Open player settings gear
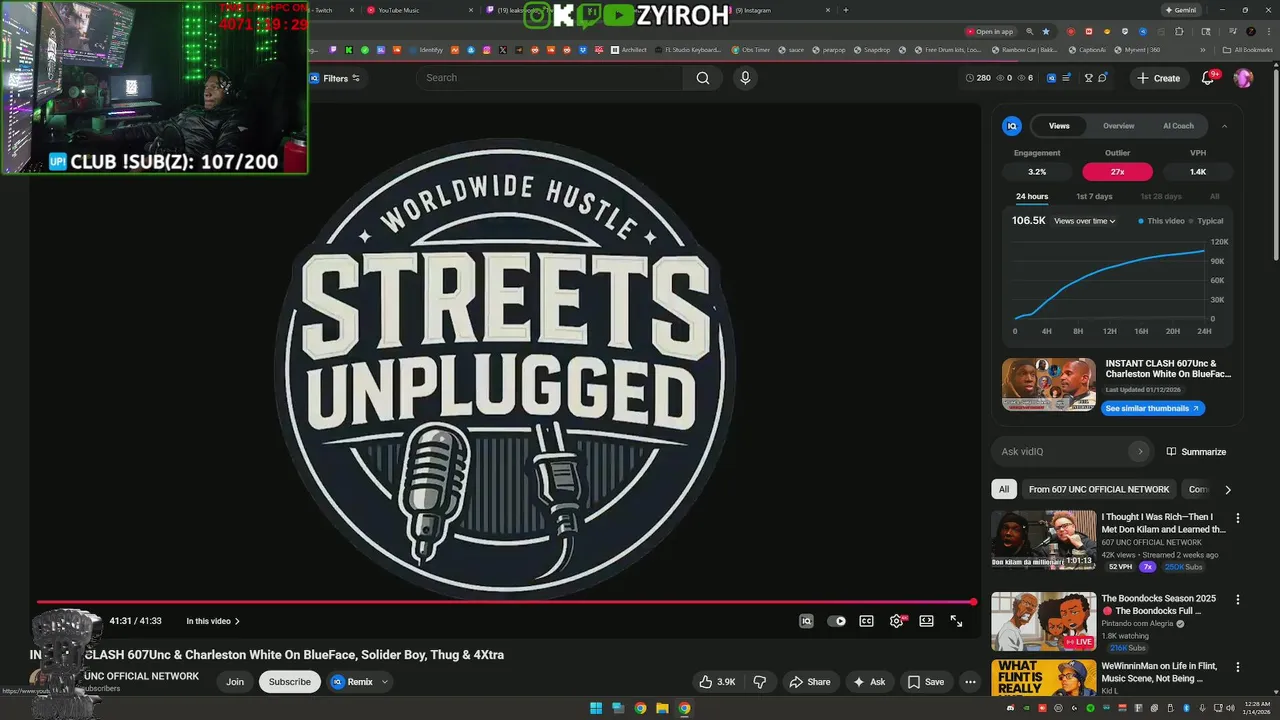This screenshot has width=1280, height=720. (897, 621)
